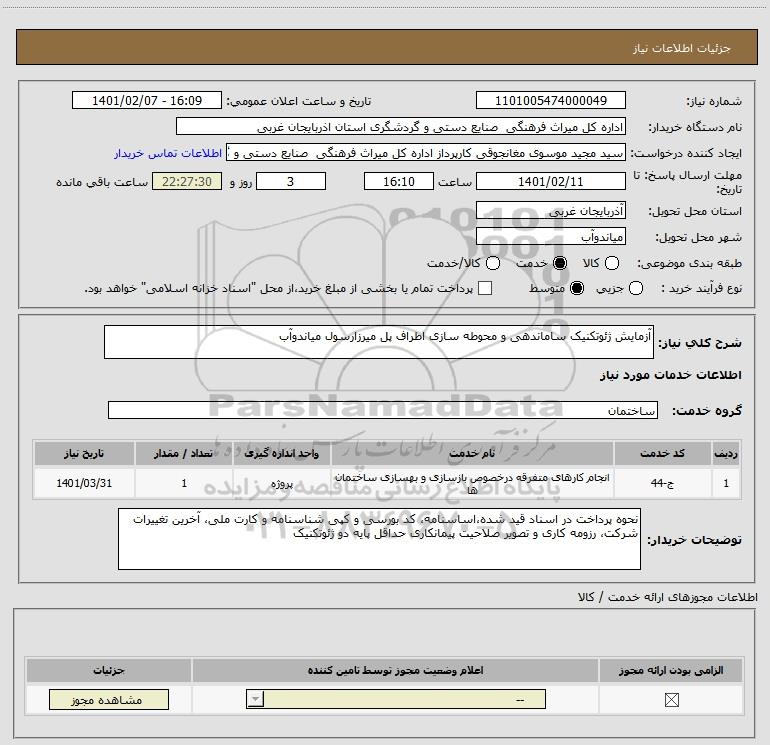
Task: Click the service code cell ج-44
Action: pos(662,483)
